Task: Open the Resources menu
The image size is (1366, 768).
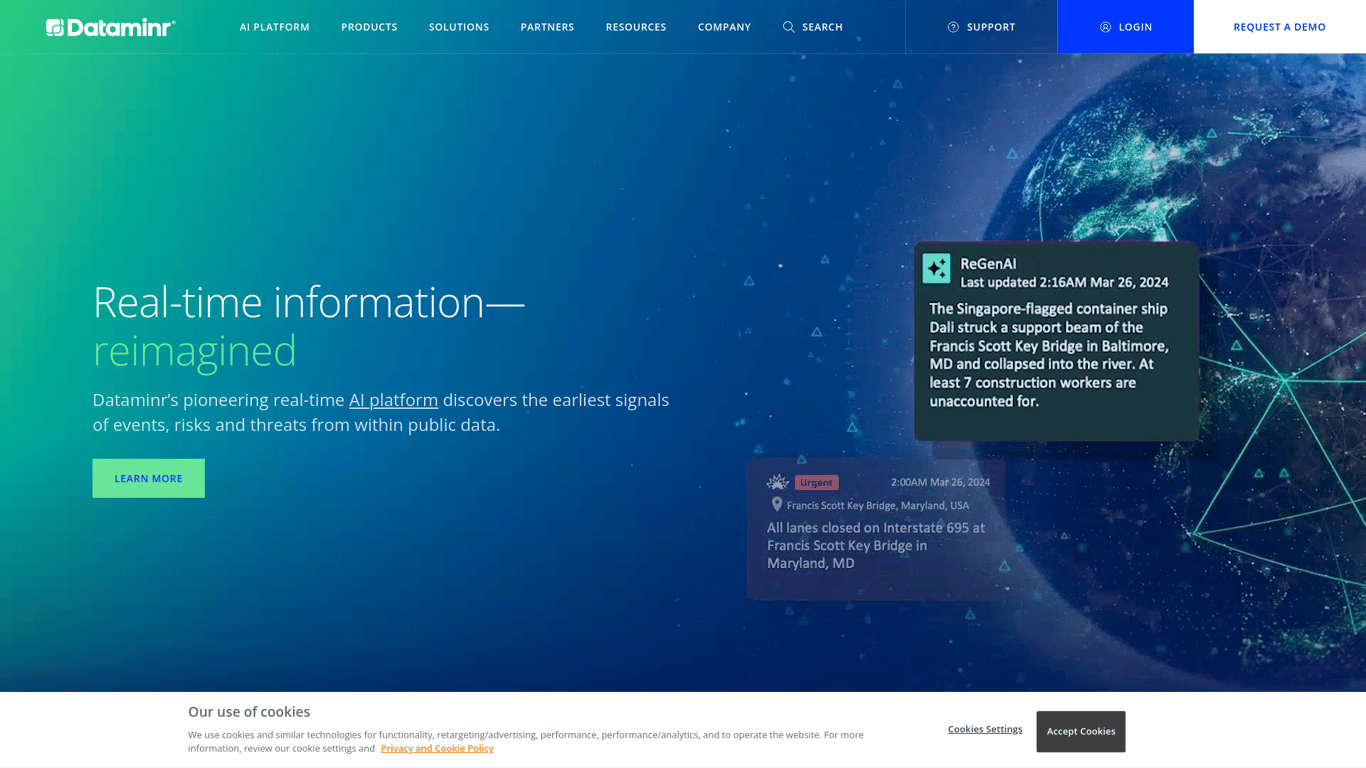Action: click(636, 27)
